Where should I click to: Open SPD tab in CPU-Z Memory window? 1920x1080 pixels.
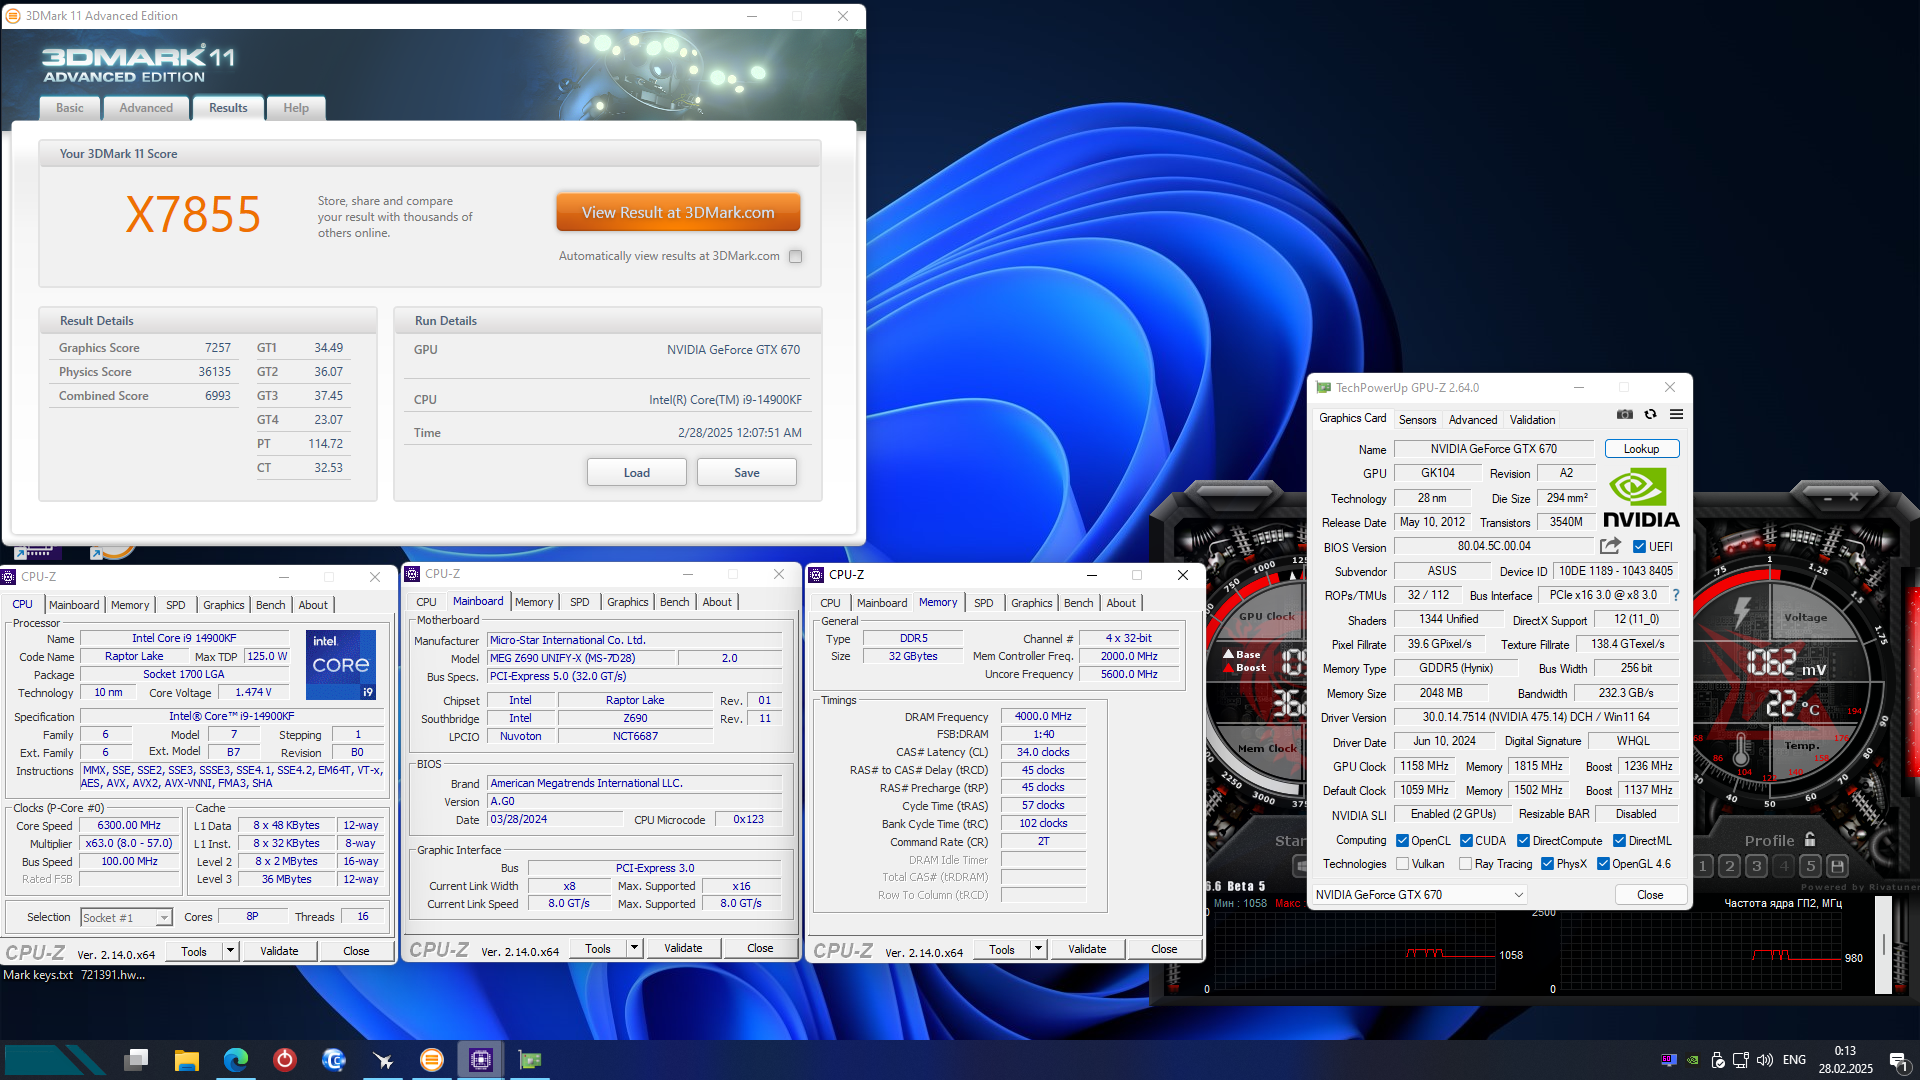click(983, 603)
